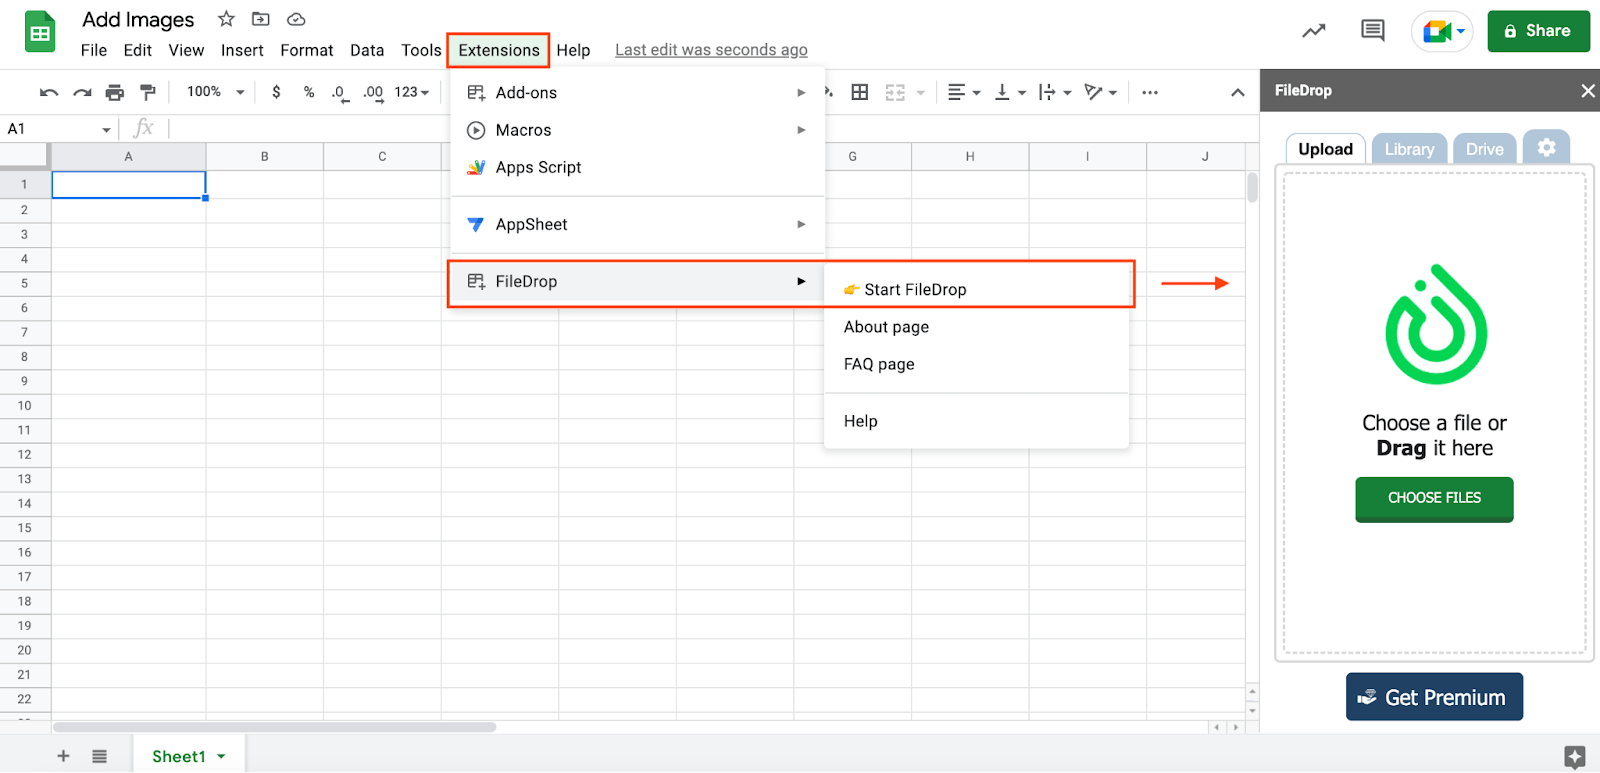Format cell as percent
1600x773 pixels.
(x=309, y=92)
